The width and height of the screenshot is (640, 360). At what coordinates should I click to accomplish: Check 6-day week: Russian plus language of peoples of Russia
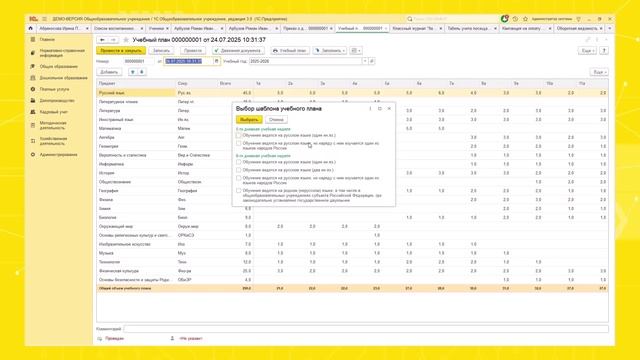[x=239, y=178]
